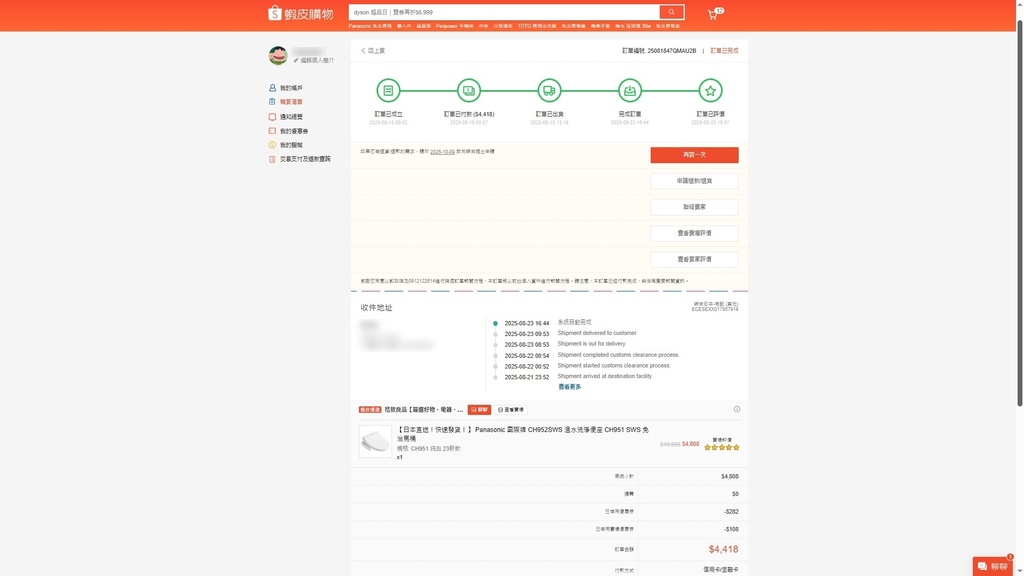
Task: Click the my account person icon
Action: click(272, 88)
